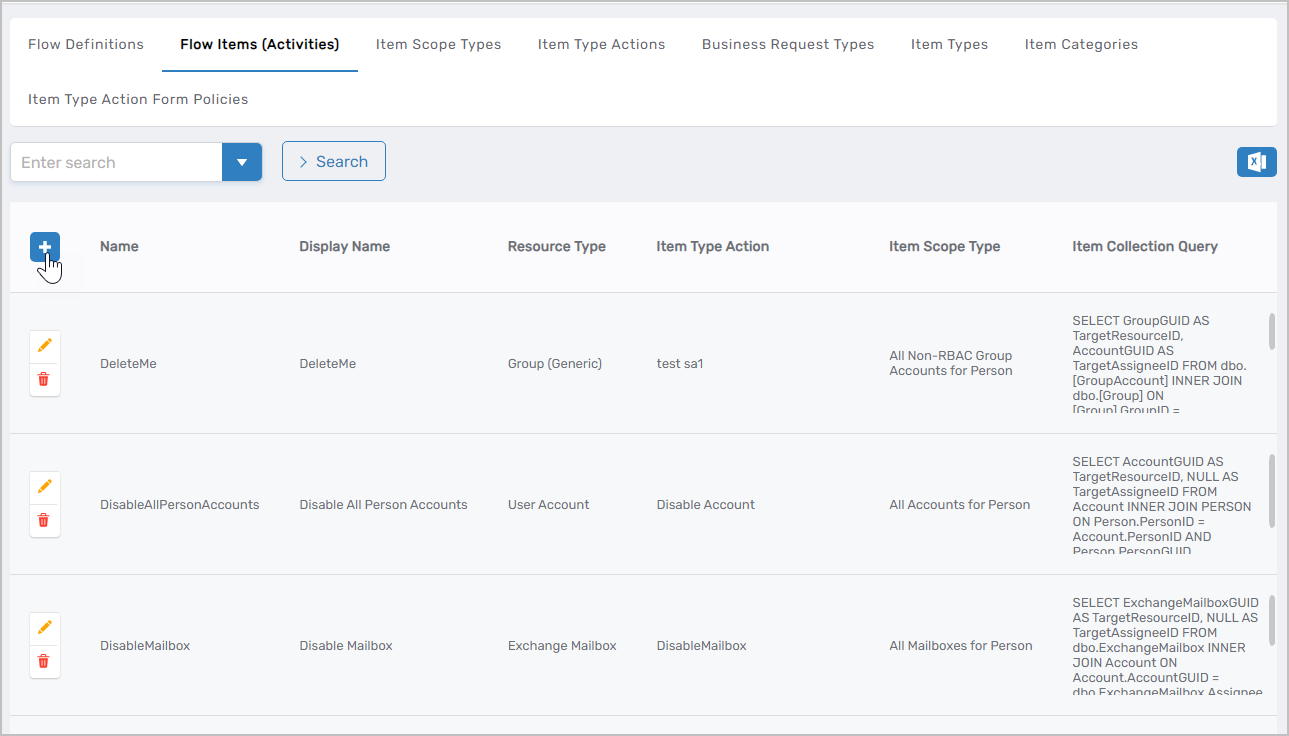Open the search options dropdown arrow
1289x736 pixels.
coord(241,162)
